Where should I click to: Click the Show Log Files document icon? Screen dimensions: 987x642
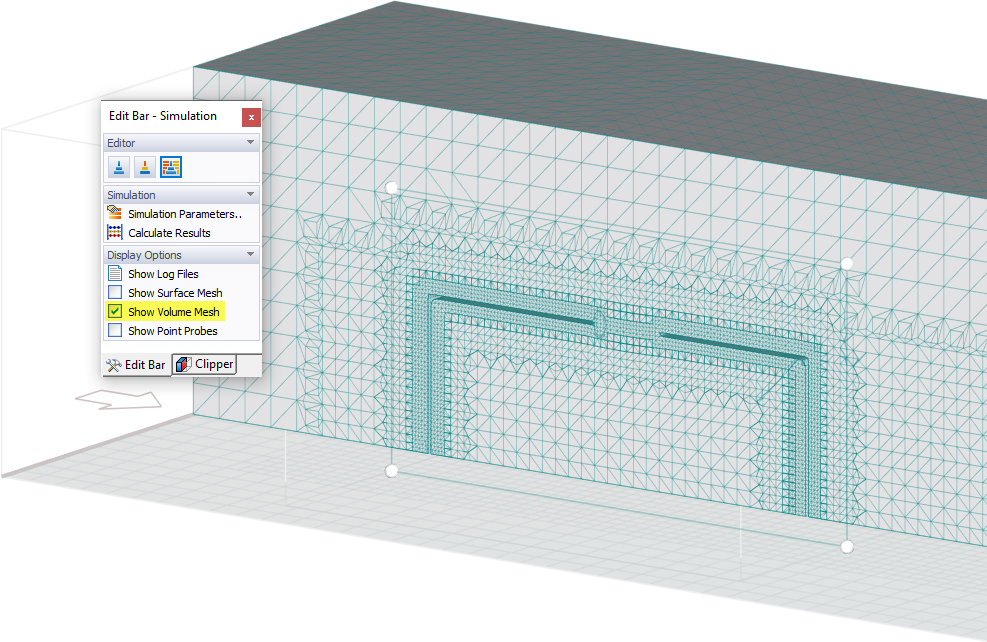click(x=114, y=273)
